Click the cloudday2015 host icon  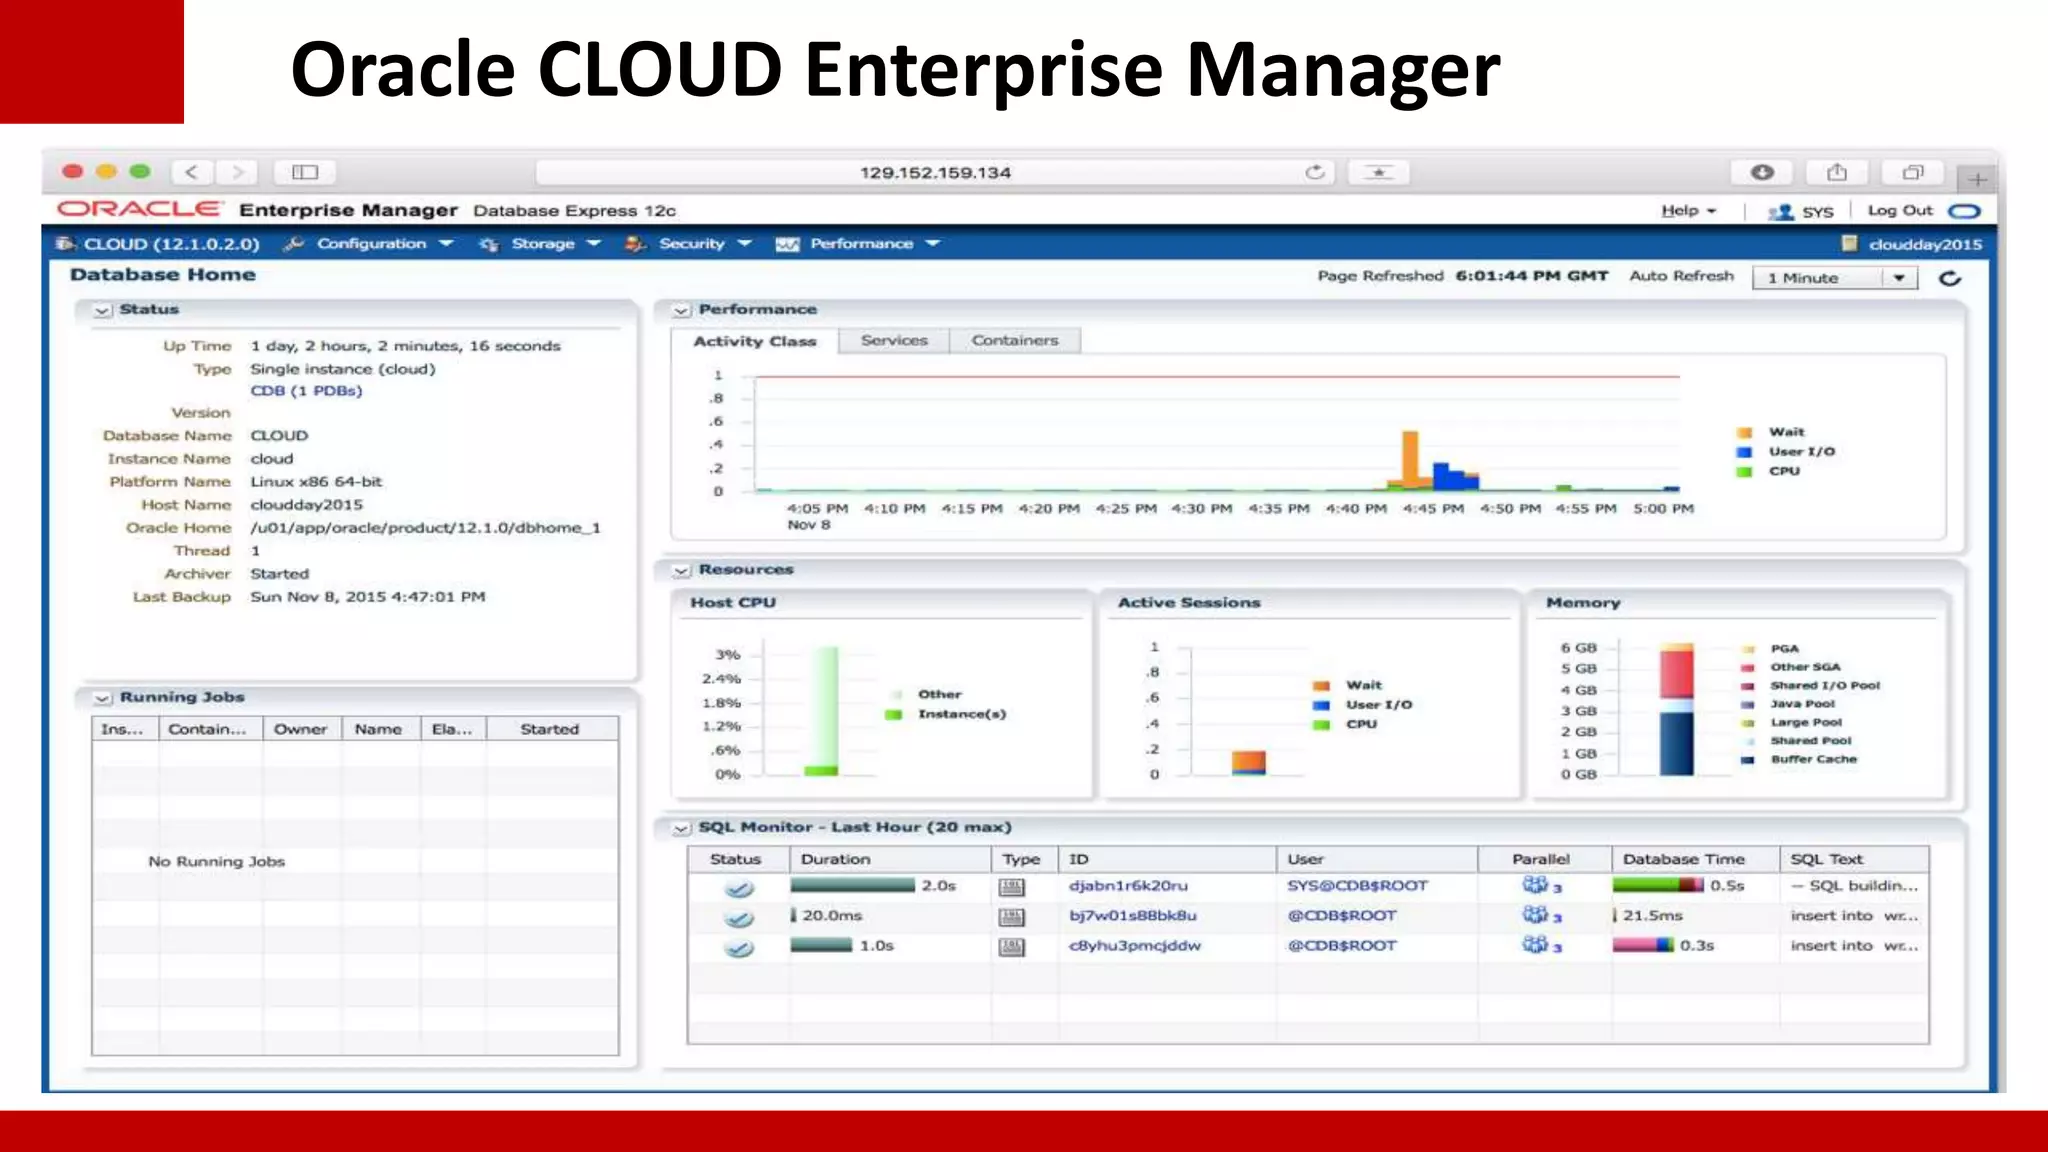[x=1849, y=244]
